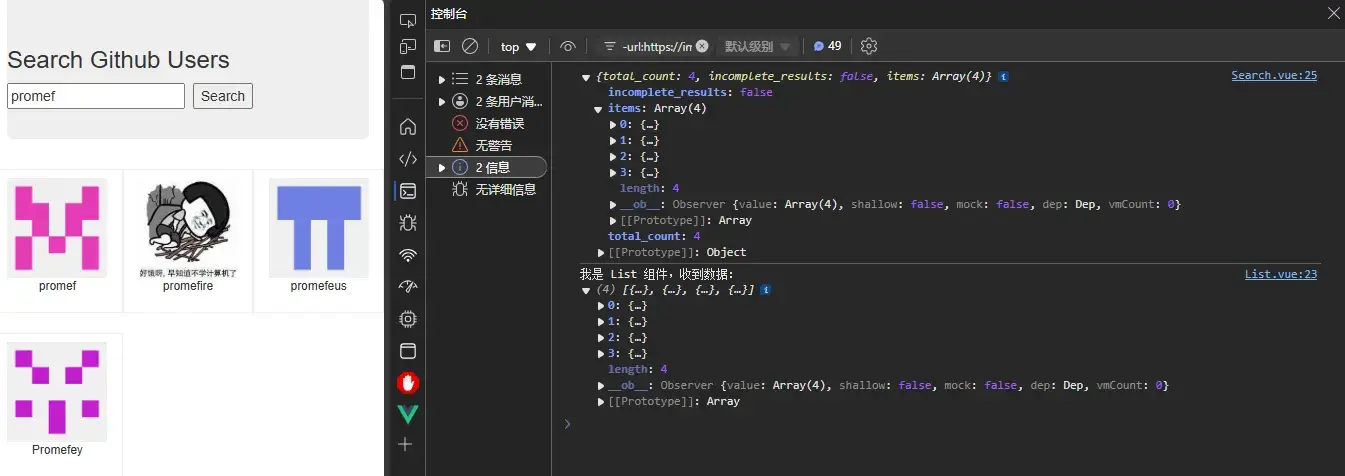Open the Application window icon panel

407,351
